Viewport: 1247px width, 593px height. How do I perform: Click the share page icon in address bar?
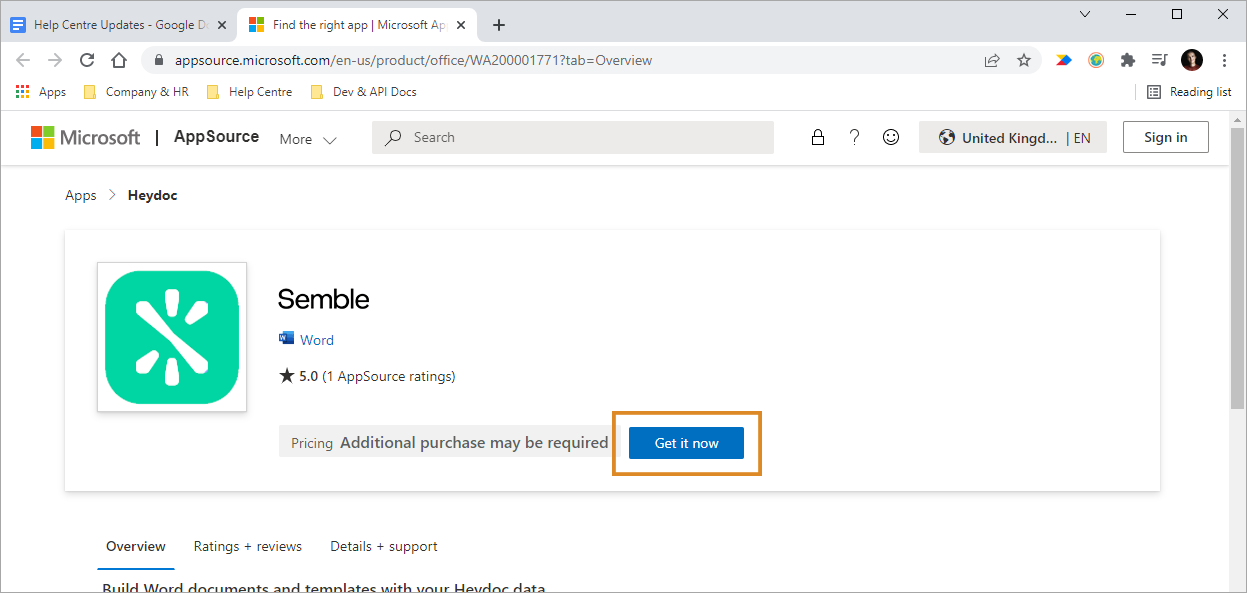(x=992, y=60)
